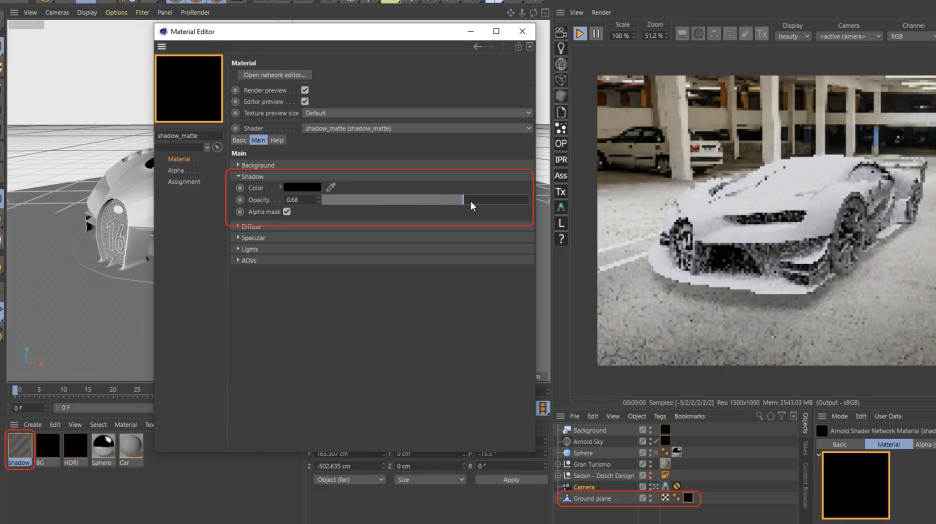The height and width of the screenshot is (524, 936).
Task: Pause the IPR render
Action: click(x=596, y=33)
